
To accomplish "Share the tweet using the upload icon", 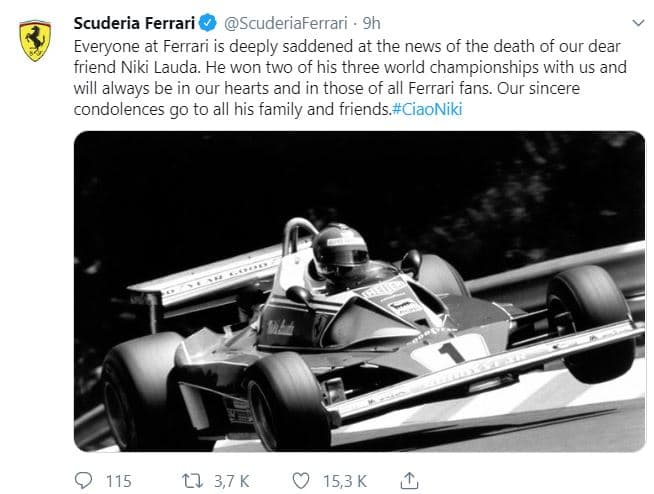I will click(x=408, y=480).
